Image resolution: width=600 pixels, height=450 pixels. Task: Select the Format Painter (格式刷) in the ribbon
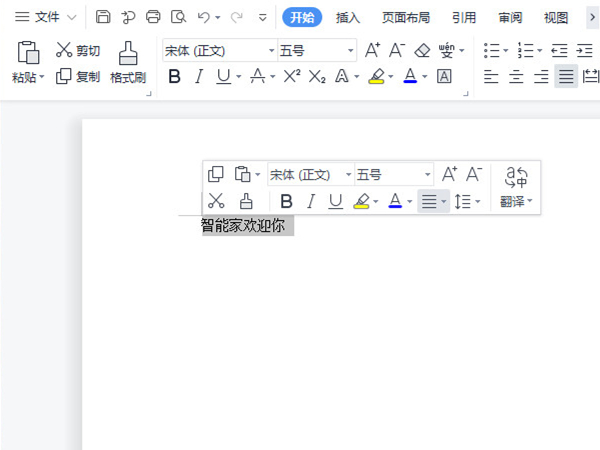(127, 63)
